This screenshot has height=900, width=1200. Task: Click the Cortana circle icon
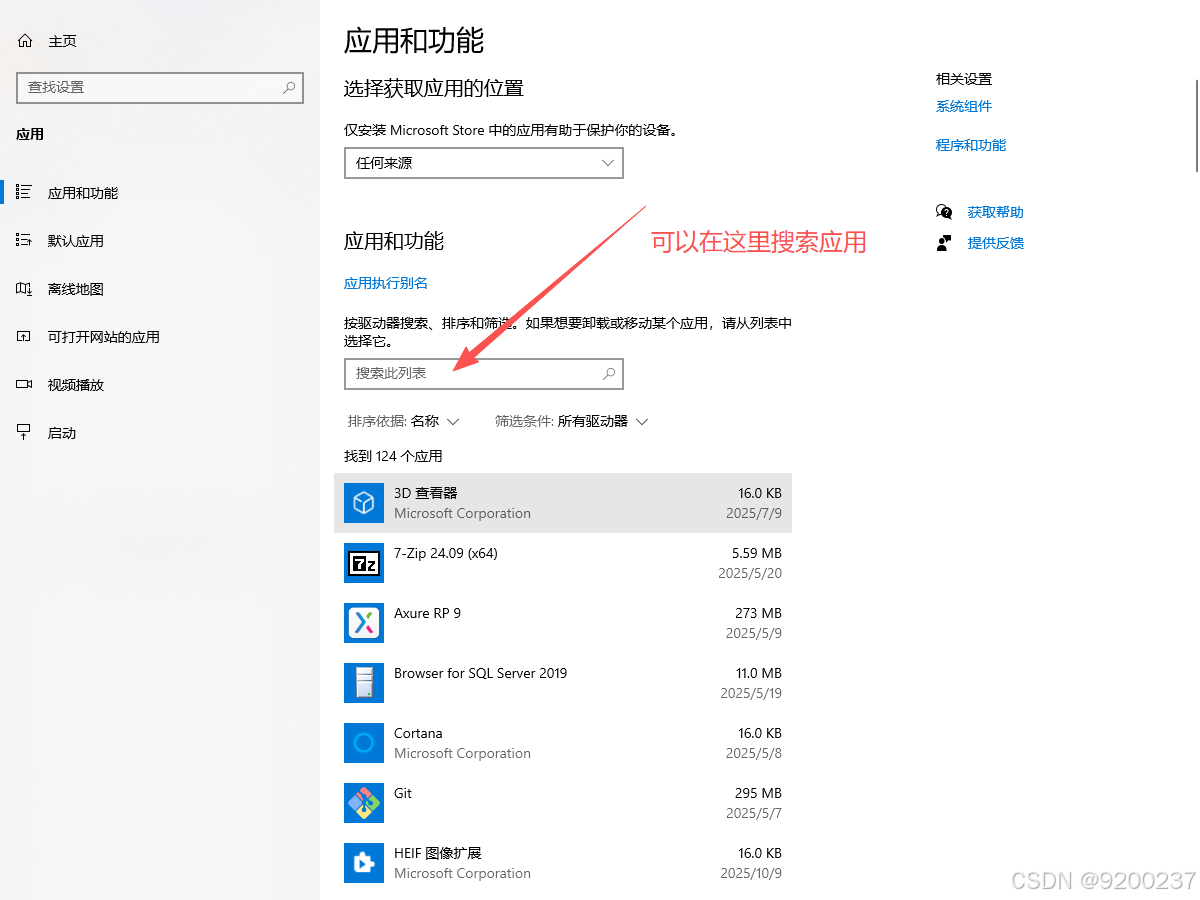[x=364, y=743]
